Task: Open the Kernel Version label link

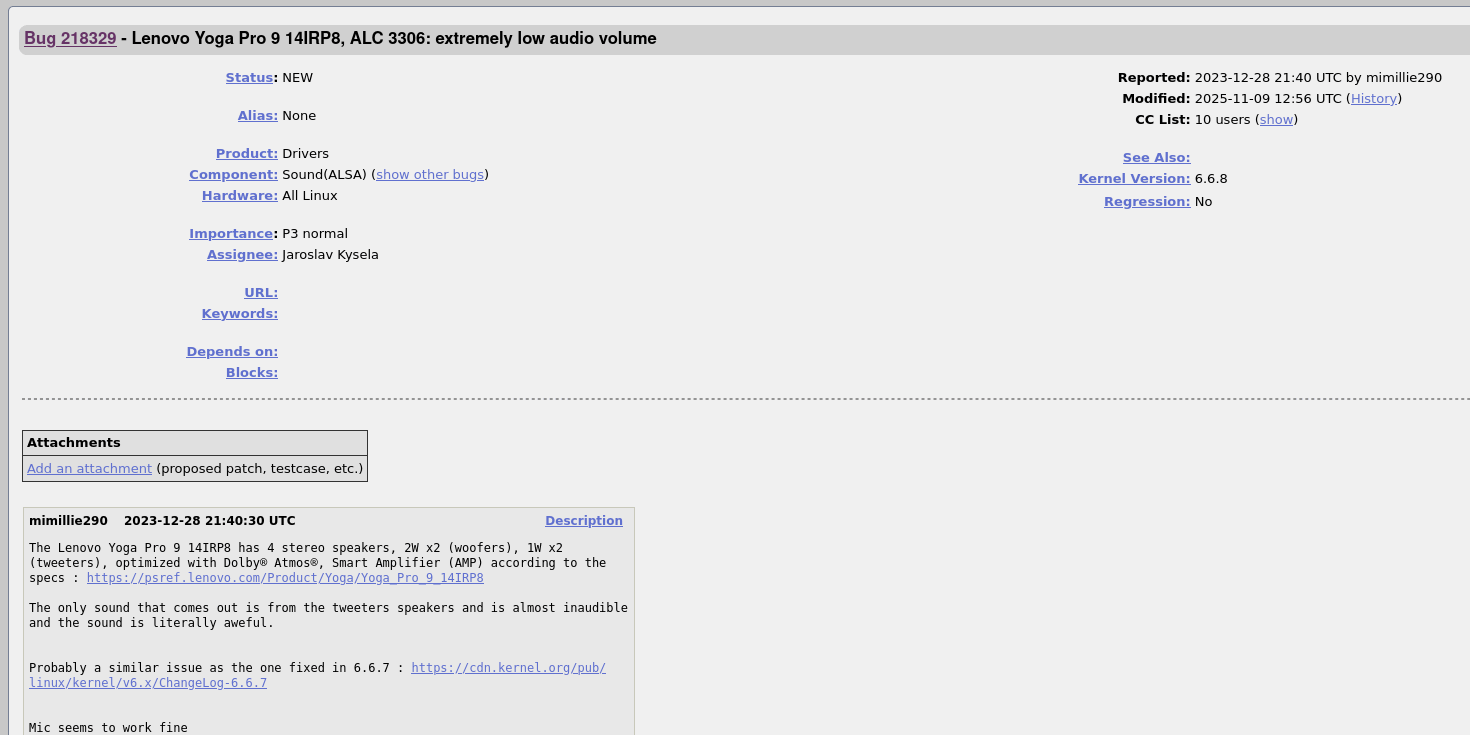Action: (x=1134, y=179)
